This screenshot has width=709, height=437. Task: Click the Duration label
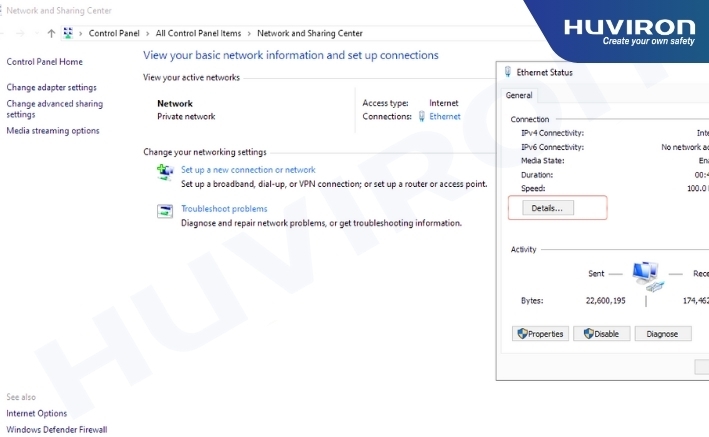tap(537, 175)
